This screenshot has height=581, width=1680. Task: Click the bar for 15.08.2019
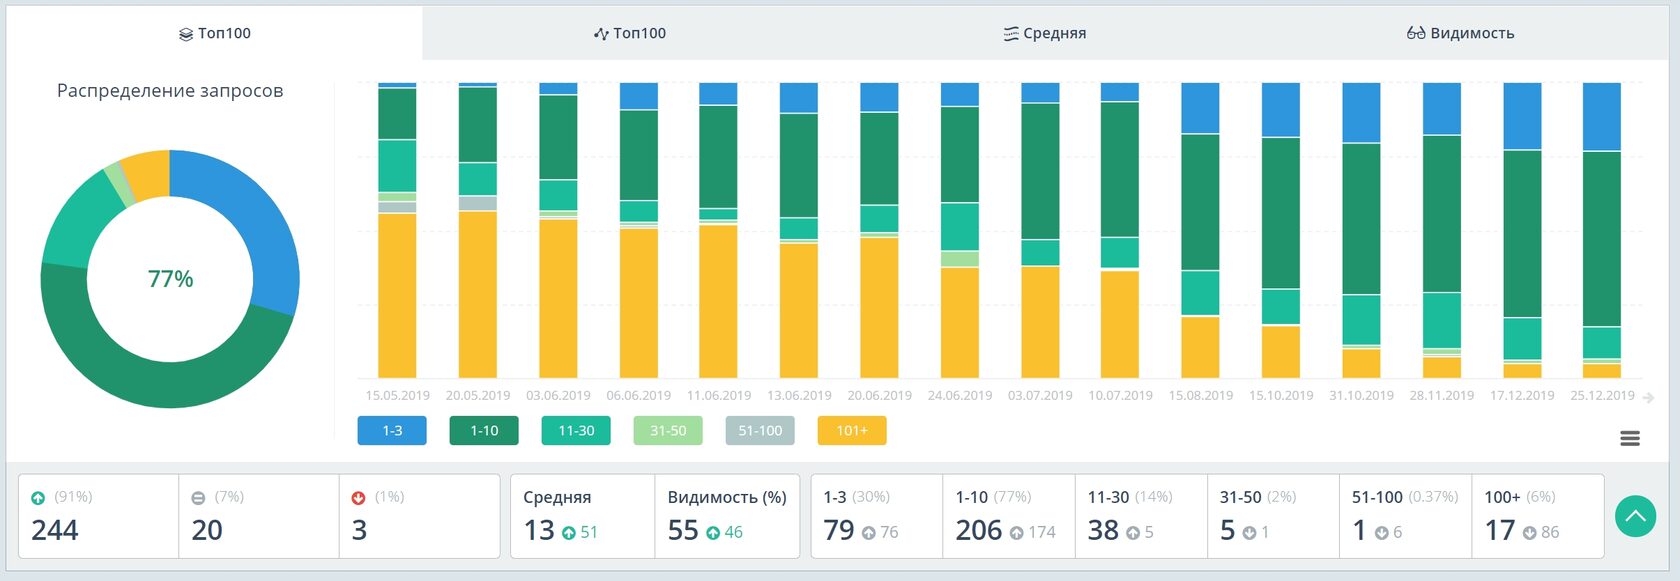[1200, 230]
